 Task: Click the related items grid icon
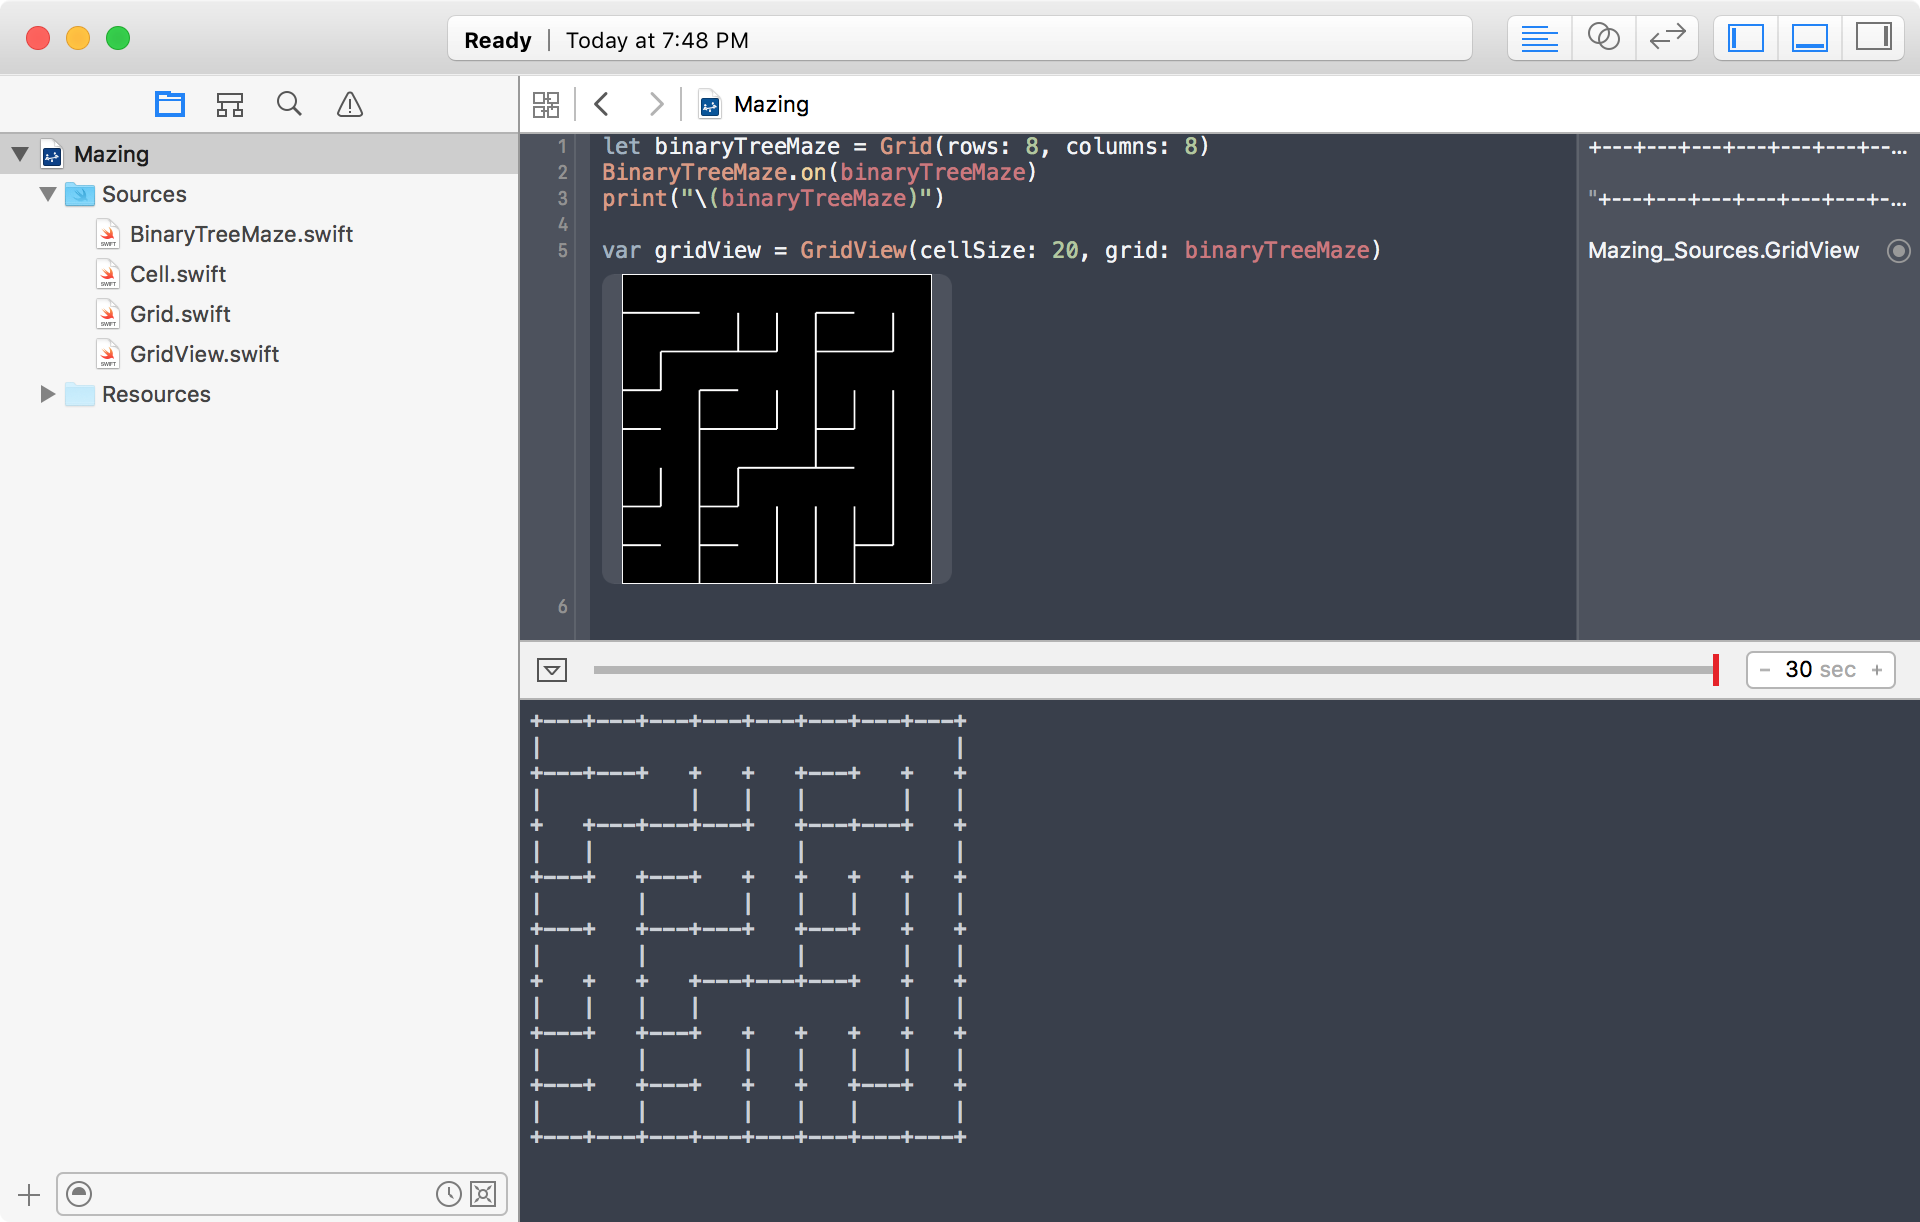(546, 104)
